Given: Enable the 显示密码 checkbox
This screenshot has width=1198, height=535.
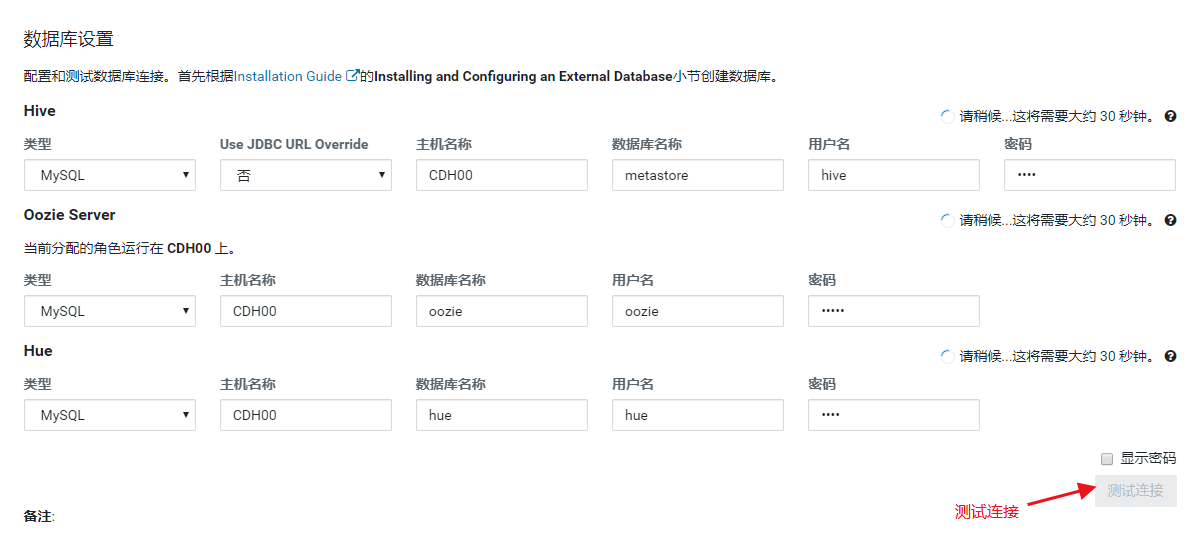Looking at the screenshot, I should (1106, 459).
